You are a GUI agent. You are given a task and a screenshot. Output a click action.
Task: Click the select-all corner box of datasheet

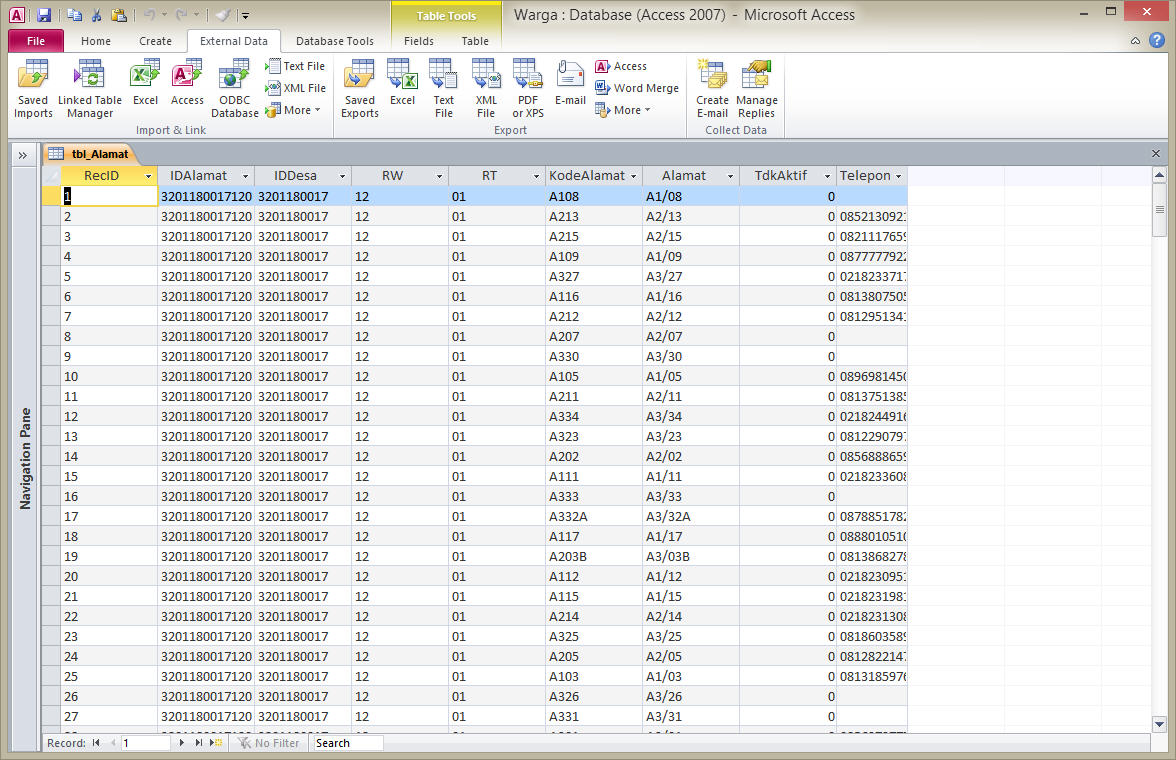click(x=51, y=176)
